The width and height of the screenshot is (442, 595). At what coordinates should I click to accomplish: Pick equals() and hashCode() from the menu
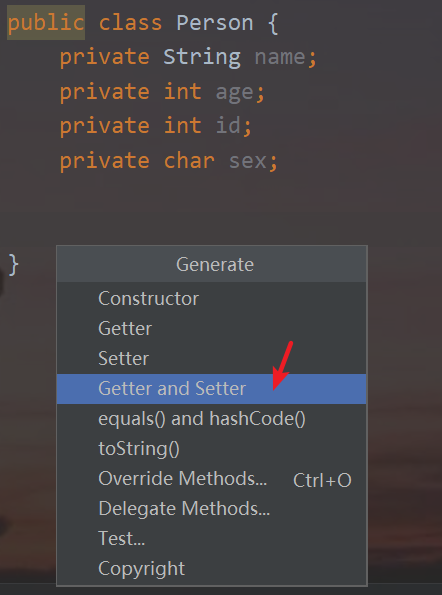211,419
